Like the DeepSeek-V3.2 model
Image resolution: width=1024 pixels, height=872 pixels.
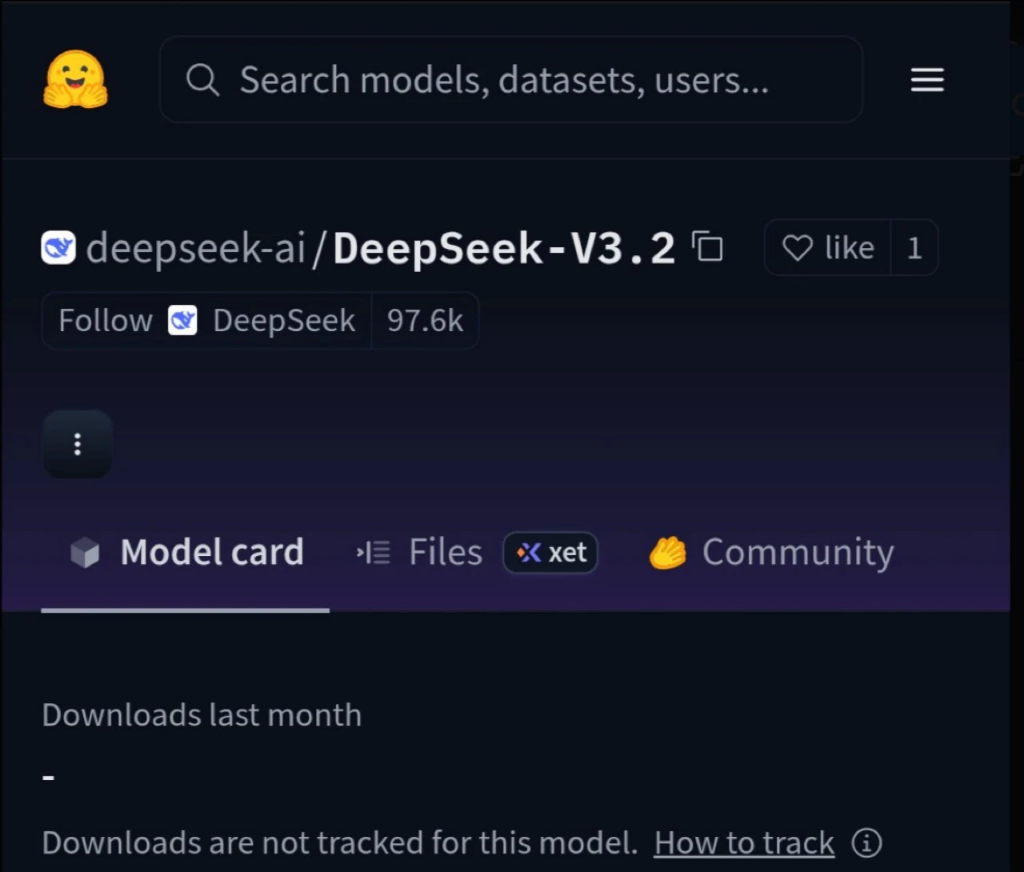(x=828, y=247)
